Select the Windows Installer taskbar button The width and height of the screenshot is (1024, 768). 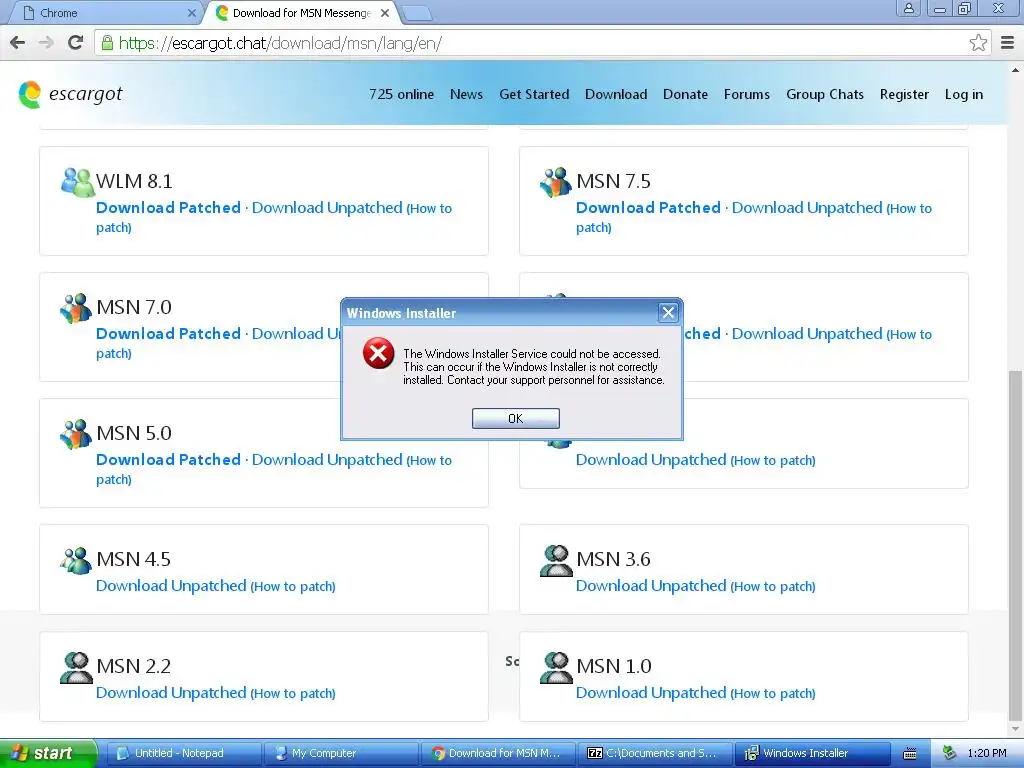(x=812, y=753)
